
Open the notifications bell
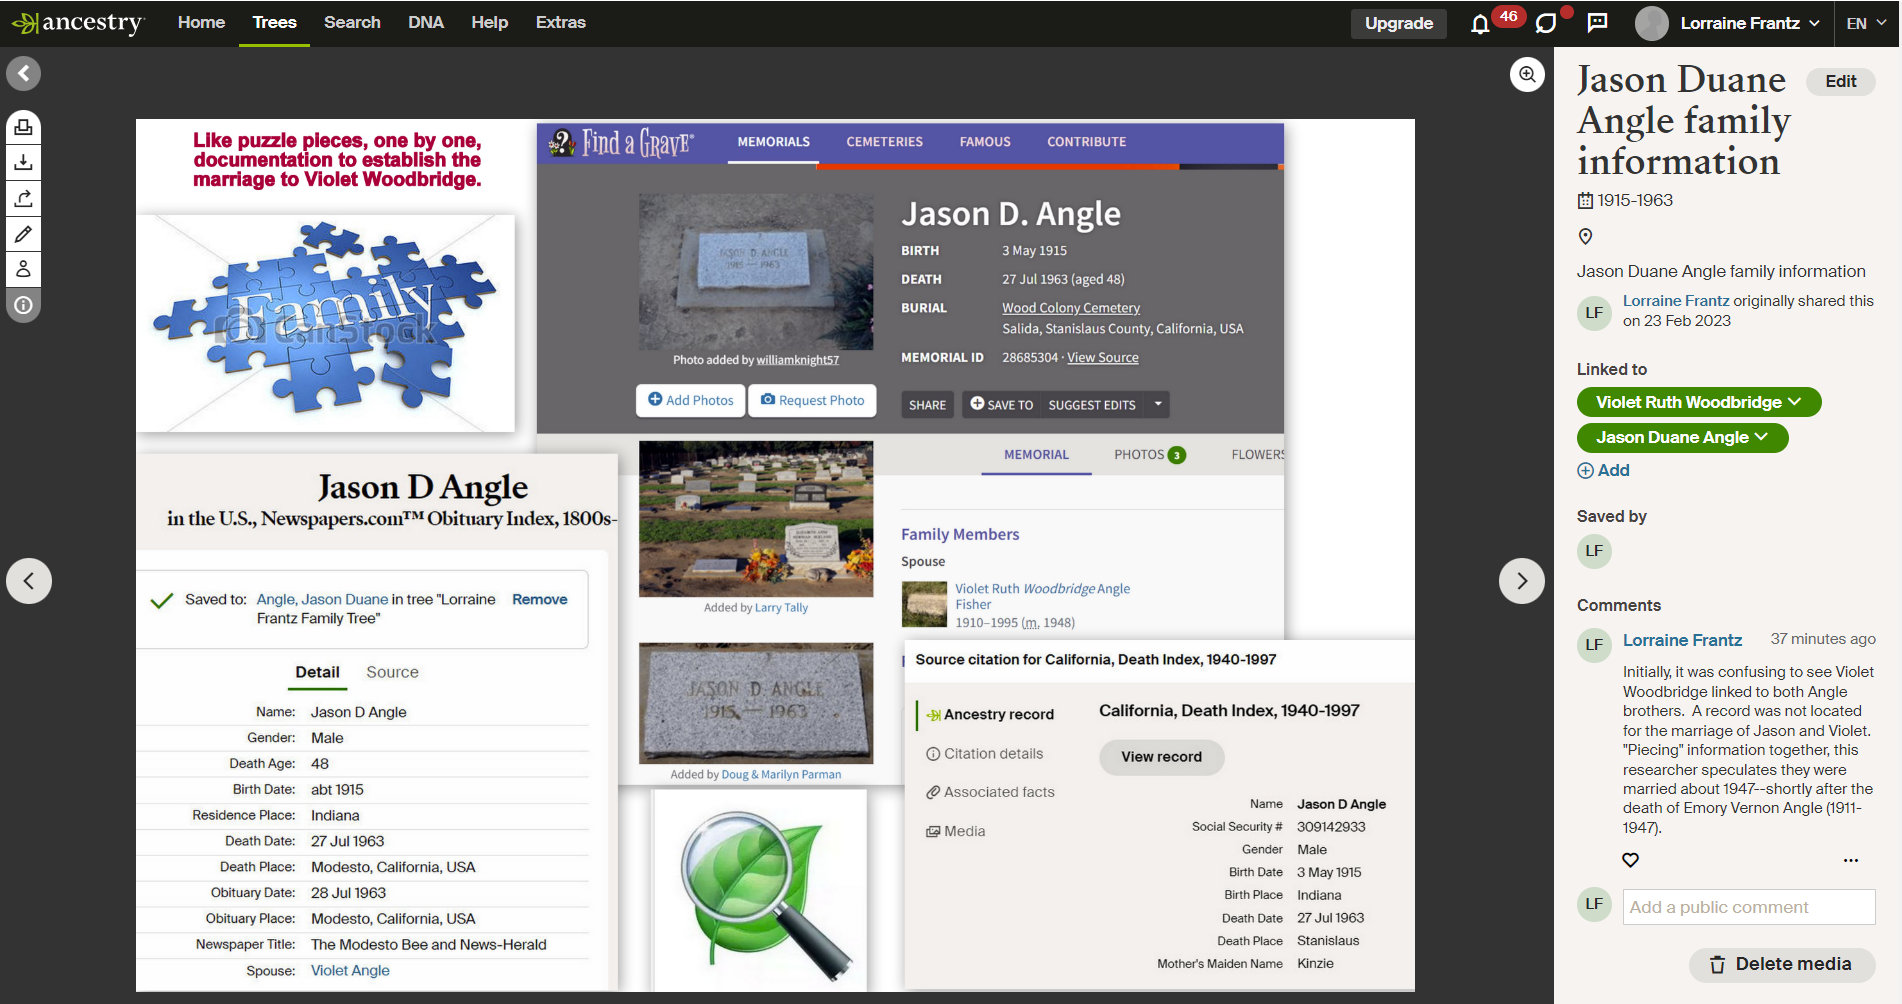coord(1480,24)
